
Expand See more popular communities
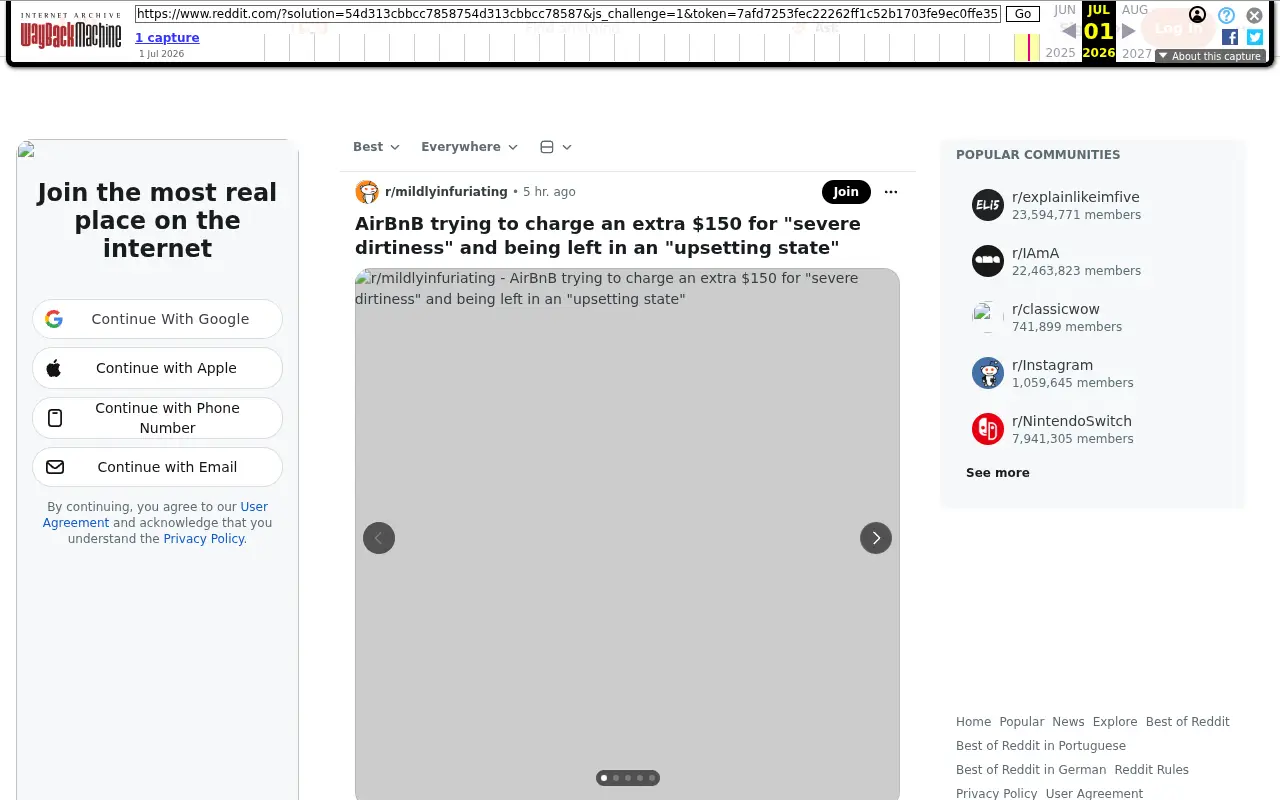tap(997, 473)
